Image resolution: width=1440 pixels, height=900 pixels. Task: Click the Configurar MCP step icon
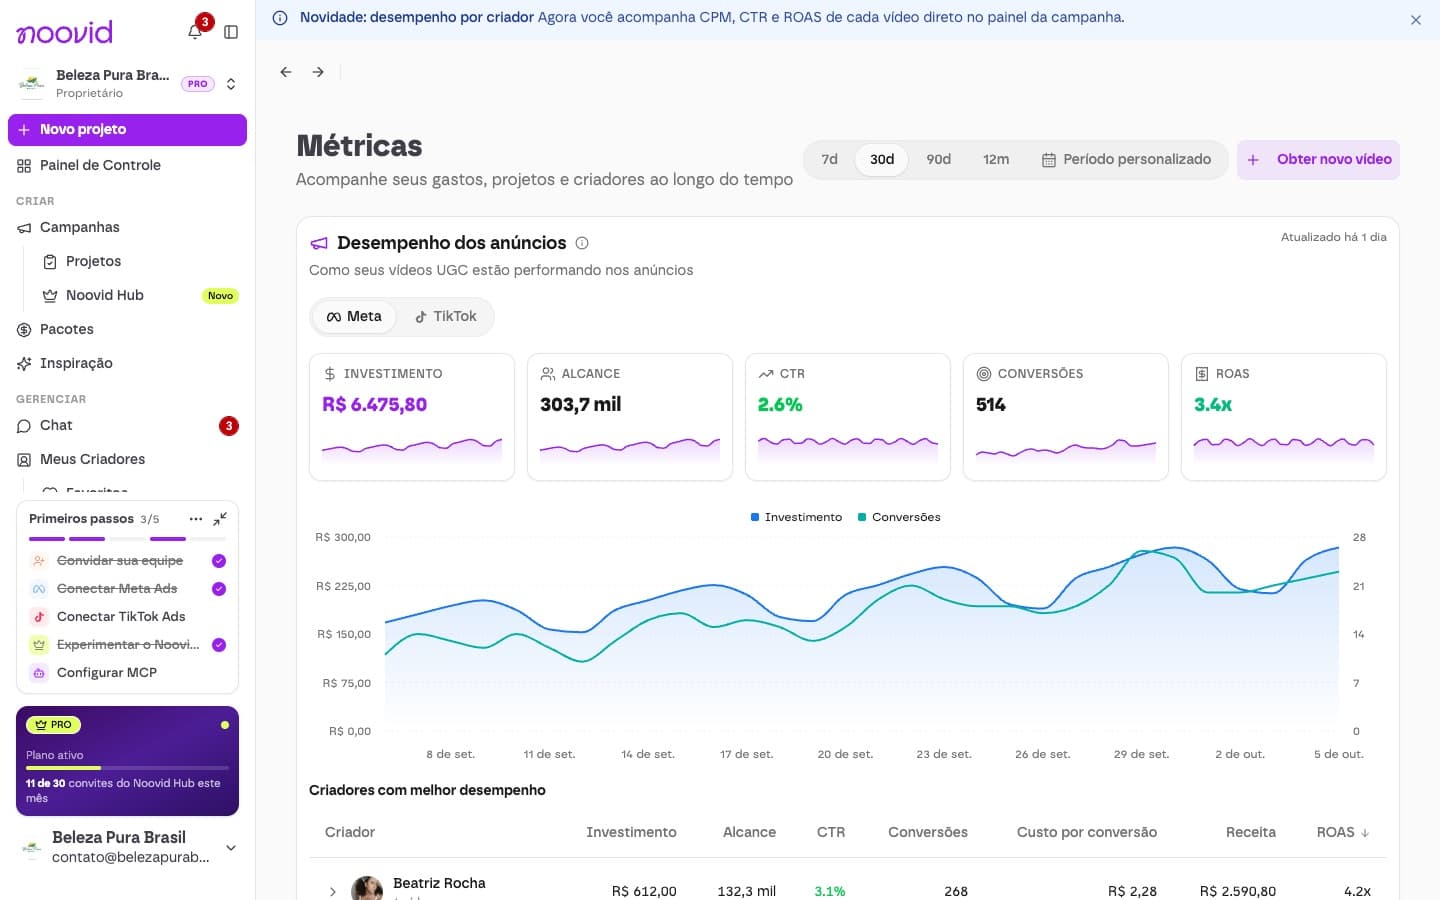point(39,673)
